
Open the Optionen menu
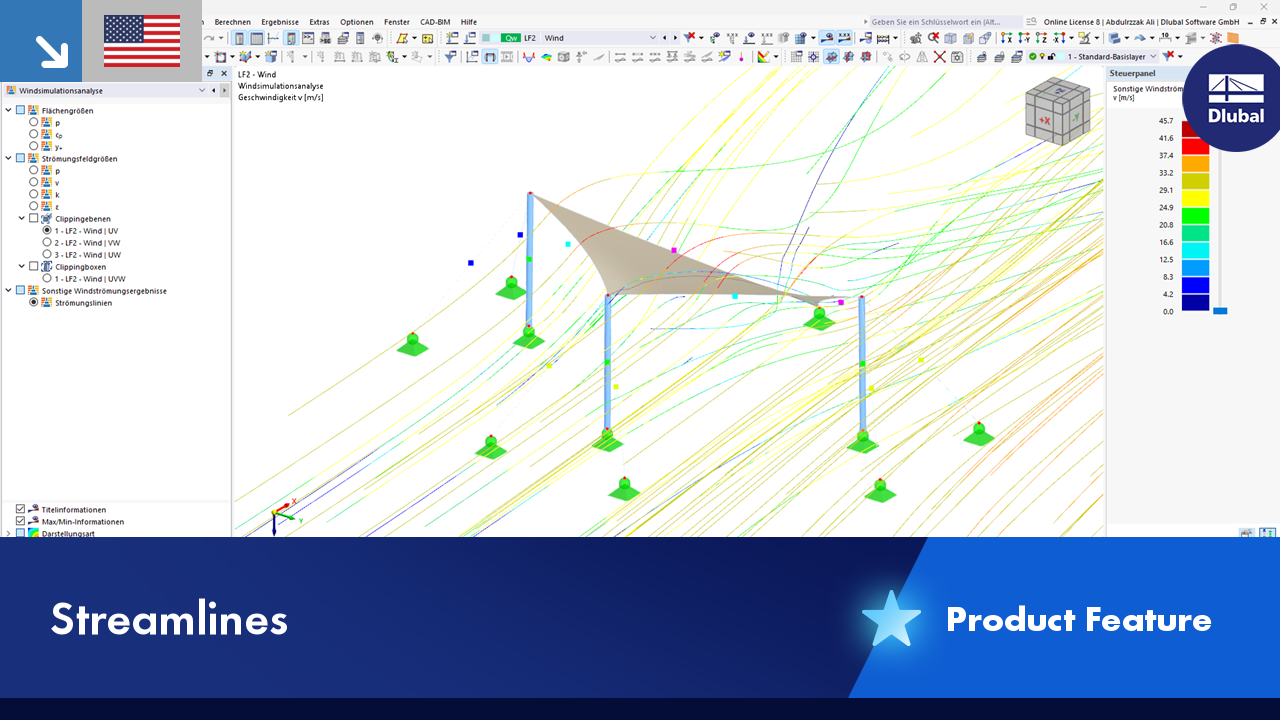click(x=357, y=22)
